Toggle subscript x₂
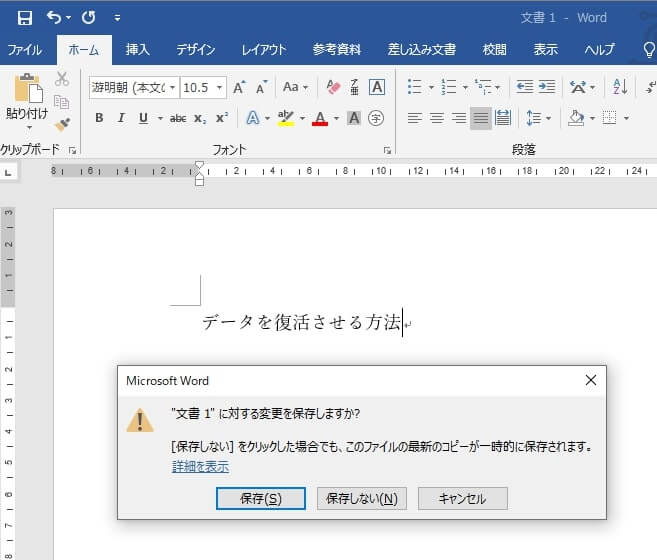657x560 pixels. (200, 119)
